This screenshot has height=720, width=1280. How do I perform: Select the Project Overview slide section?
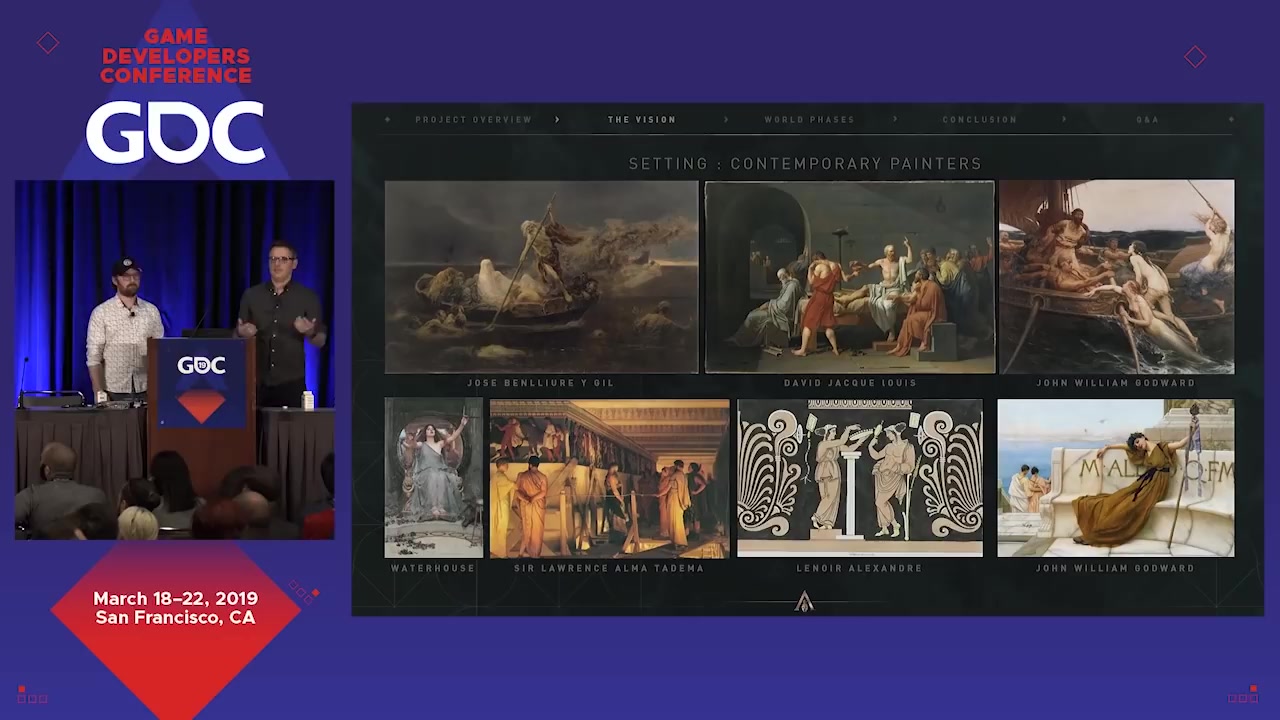[473, 119]
